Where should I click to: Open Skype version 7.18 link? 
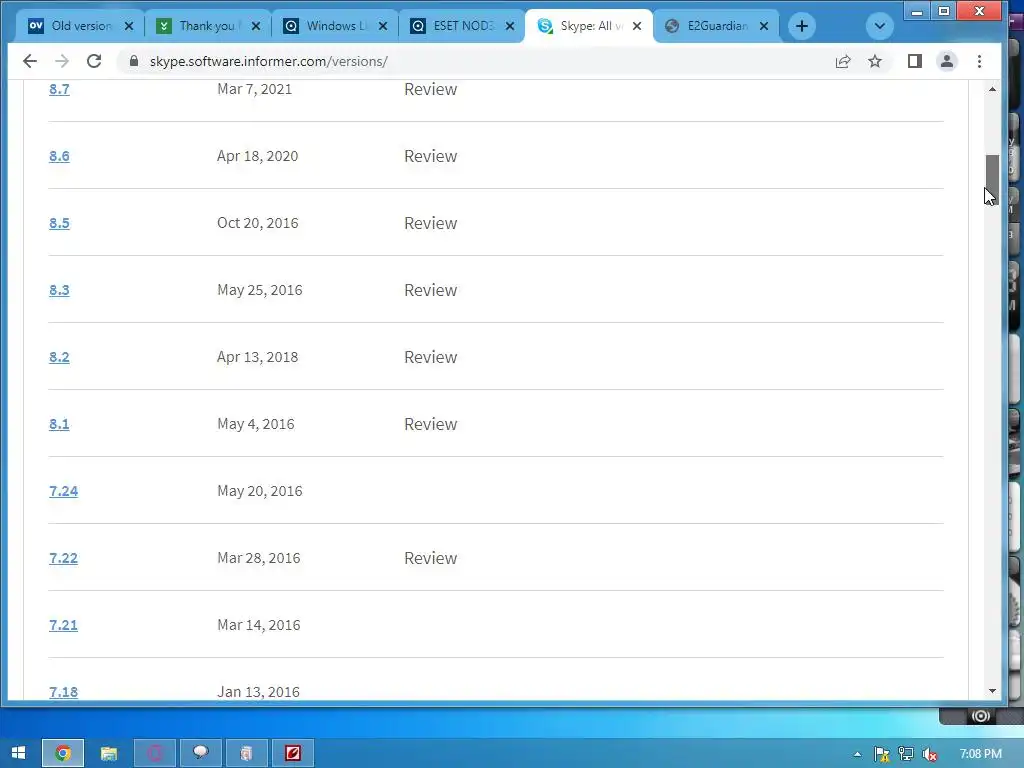coord(63,692)
